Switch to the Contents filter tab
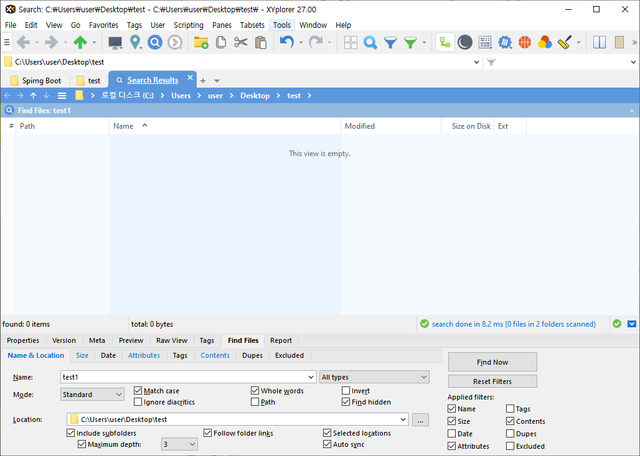This screenshot has height=456, width=640. point(215,355)
